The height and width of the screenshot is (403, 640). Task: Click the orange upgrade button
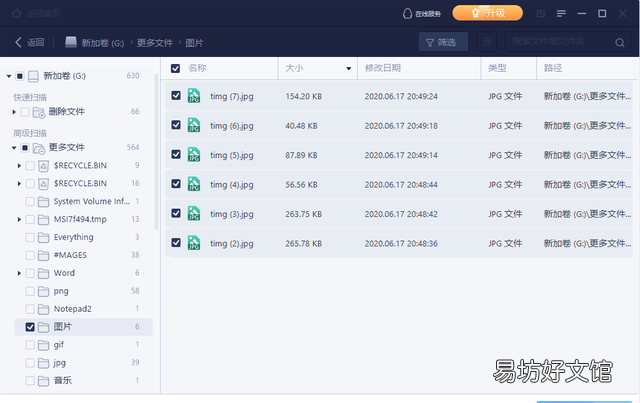click(x=487, y=13)
